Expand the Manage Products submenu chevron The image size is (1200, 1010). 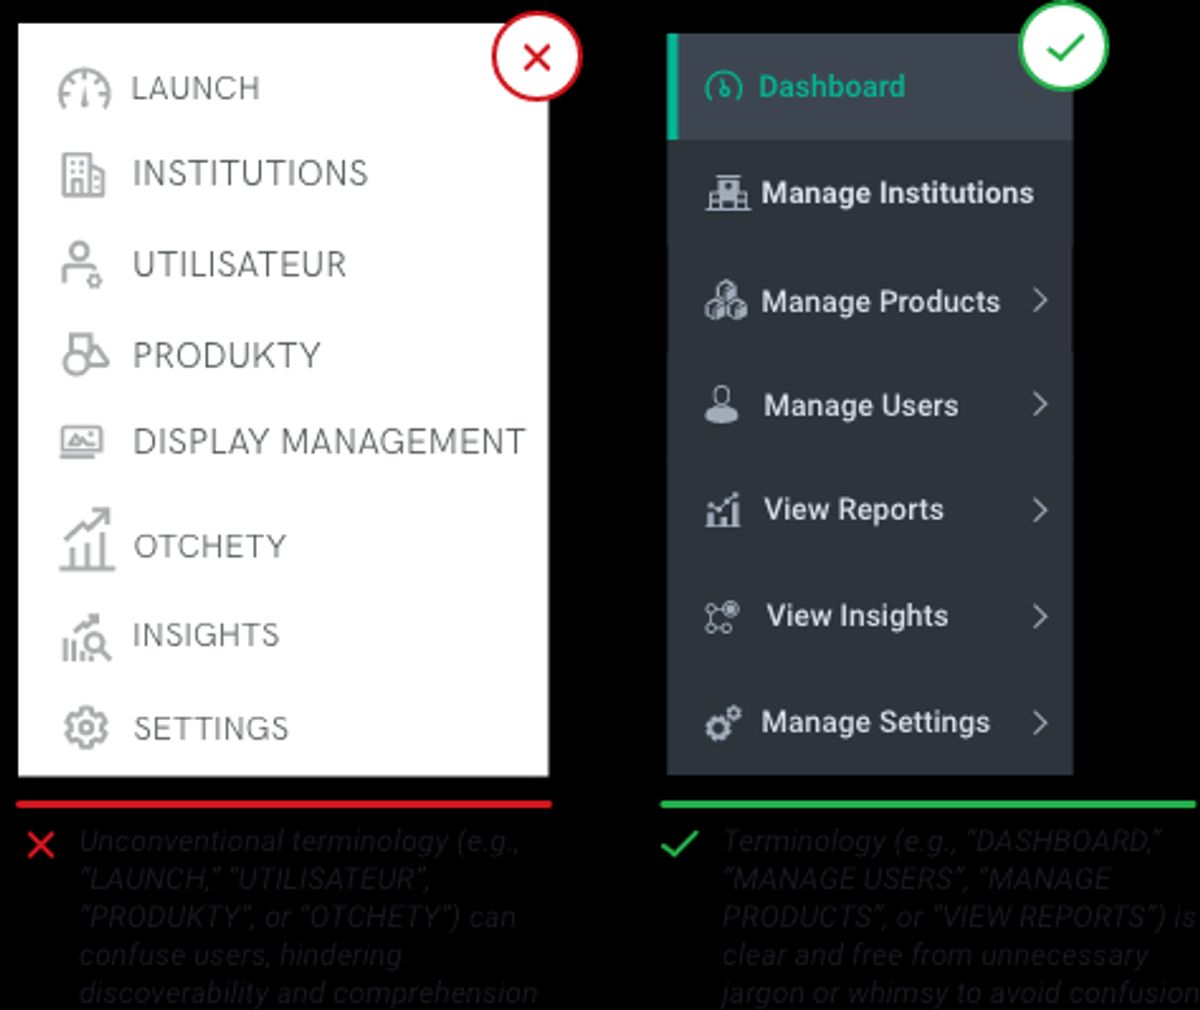[1040, 300]
